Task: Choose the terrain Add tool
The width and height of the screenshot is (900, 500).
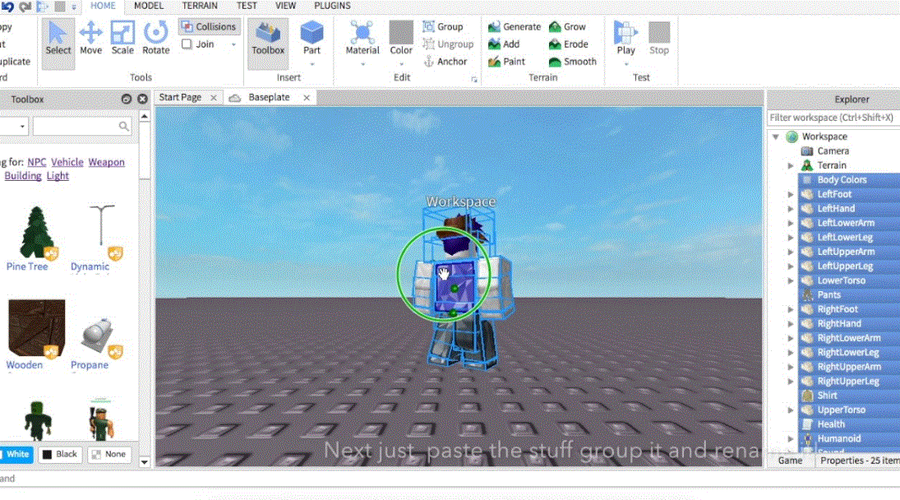Action: (x=503, y=44)
